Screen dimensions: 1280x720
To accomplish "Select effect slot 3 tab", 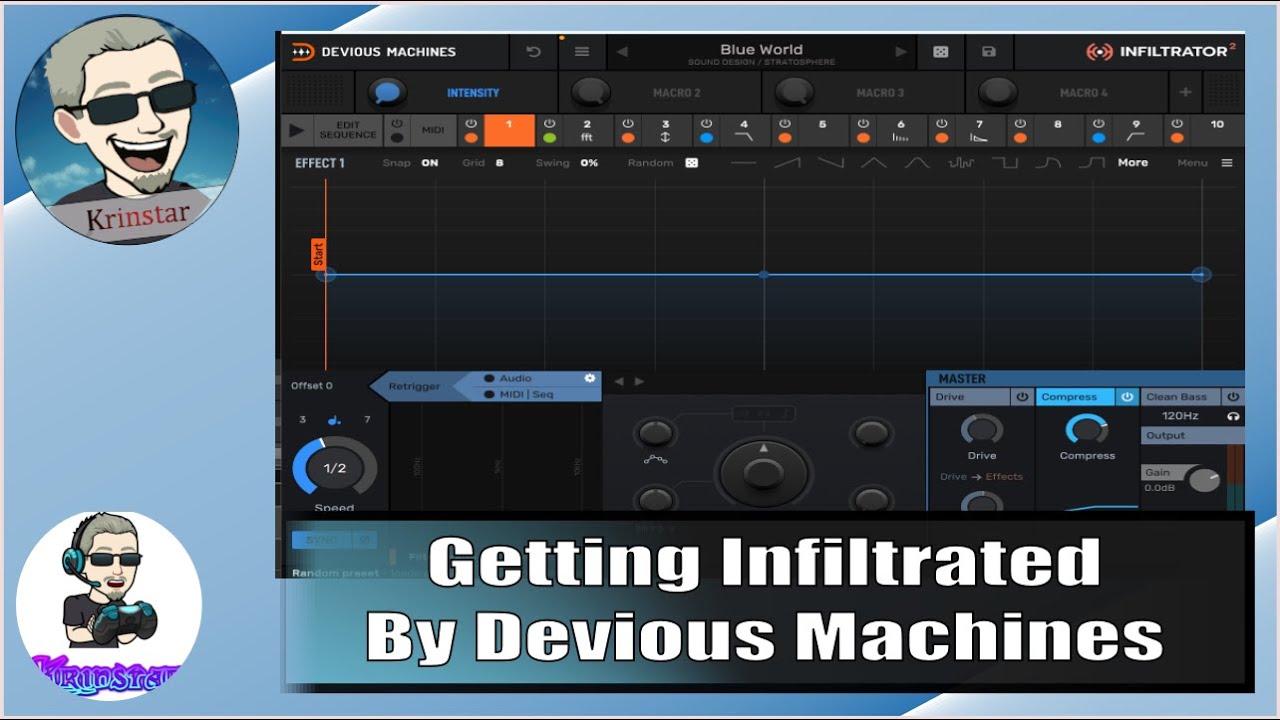I will click(x=666, y=130).
